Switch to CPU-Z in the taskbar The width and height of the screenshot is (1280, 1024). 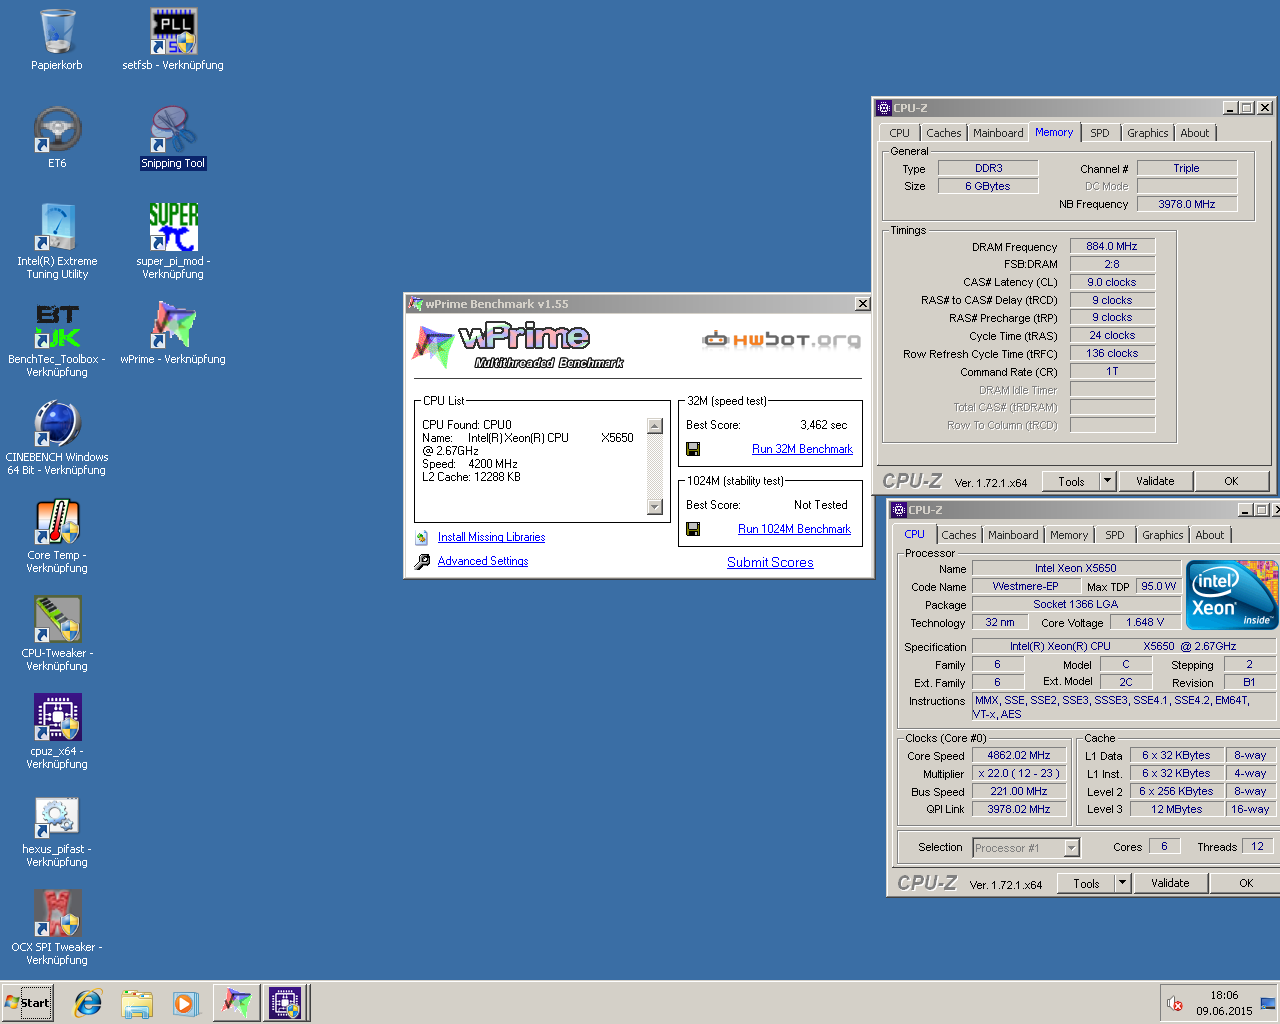[x=285, y=1003]
